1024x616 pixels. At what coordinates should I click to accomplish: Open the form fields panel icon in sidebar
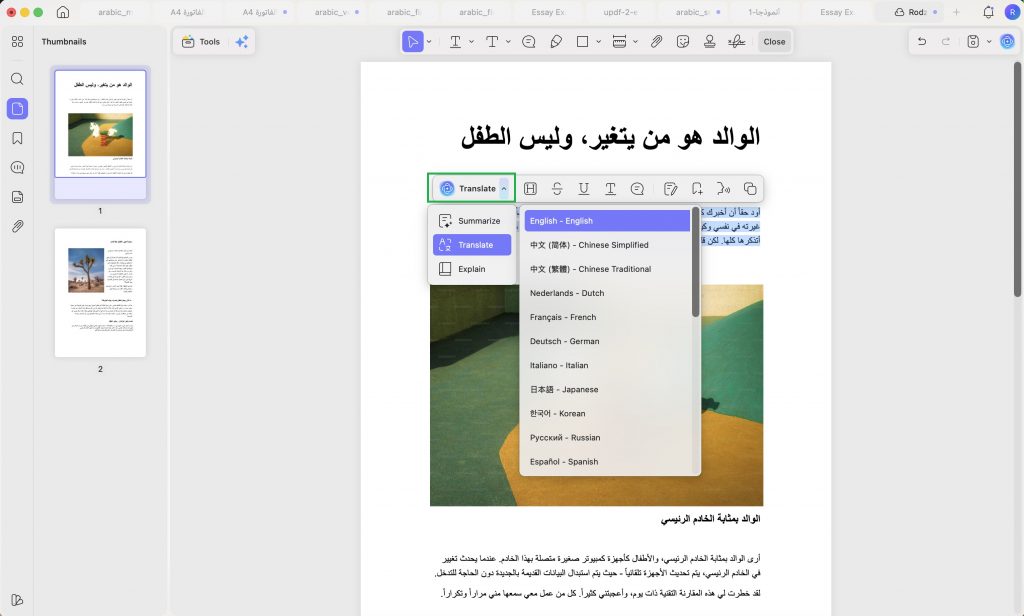pyautogui.click(x=18, y=197)
